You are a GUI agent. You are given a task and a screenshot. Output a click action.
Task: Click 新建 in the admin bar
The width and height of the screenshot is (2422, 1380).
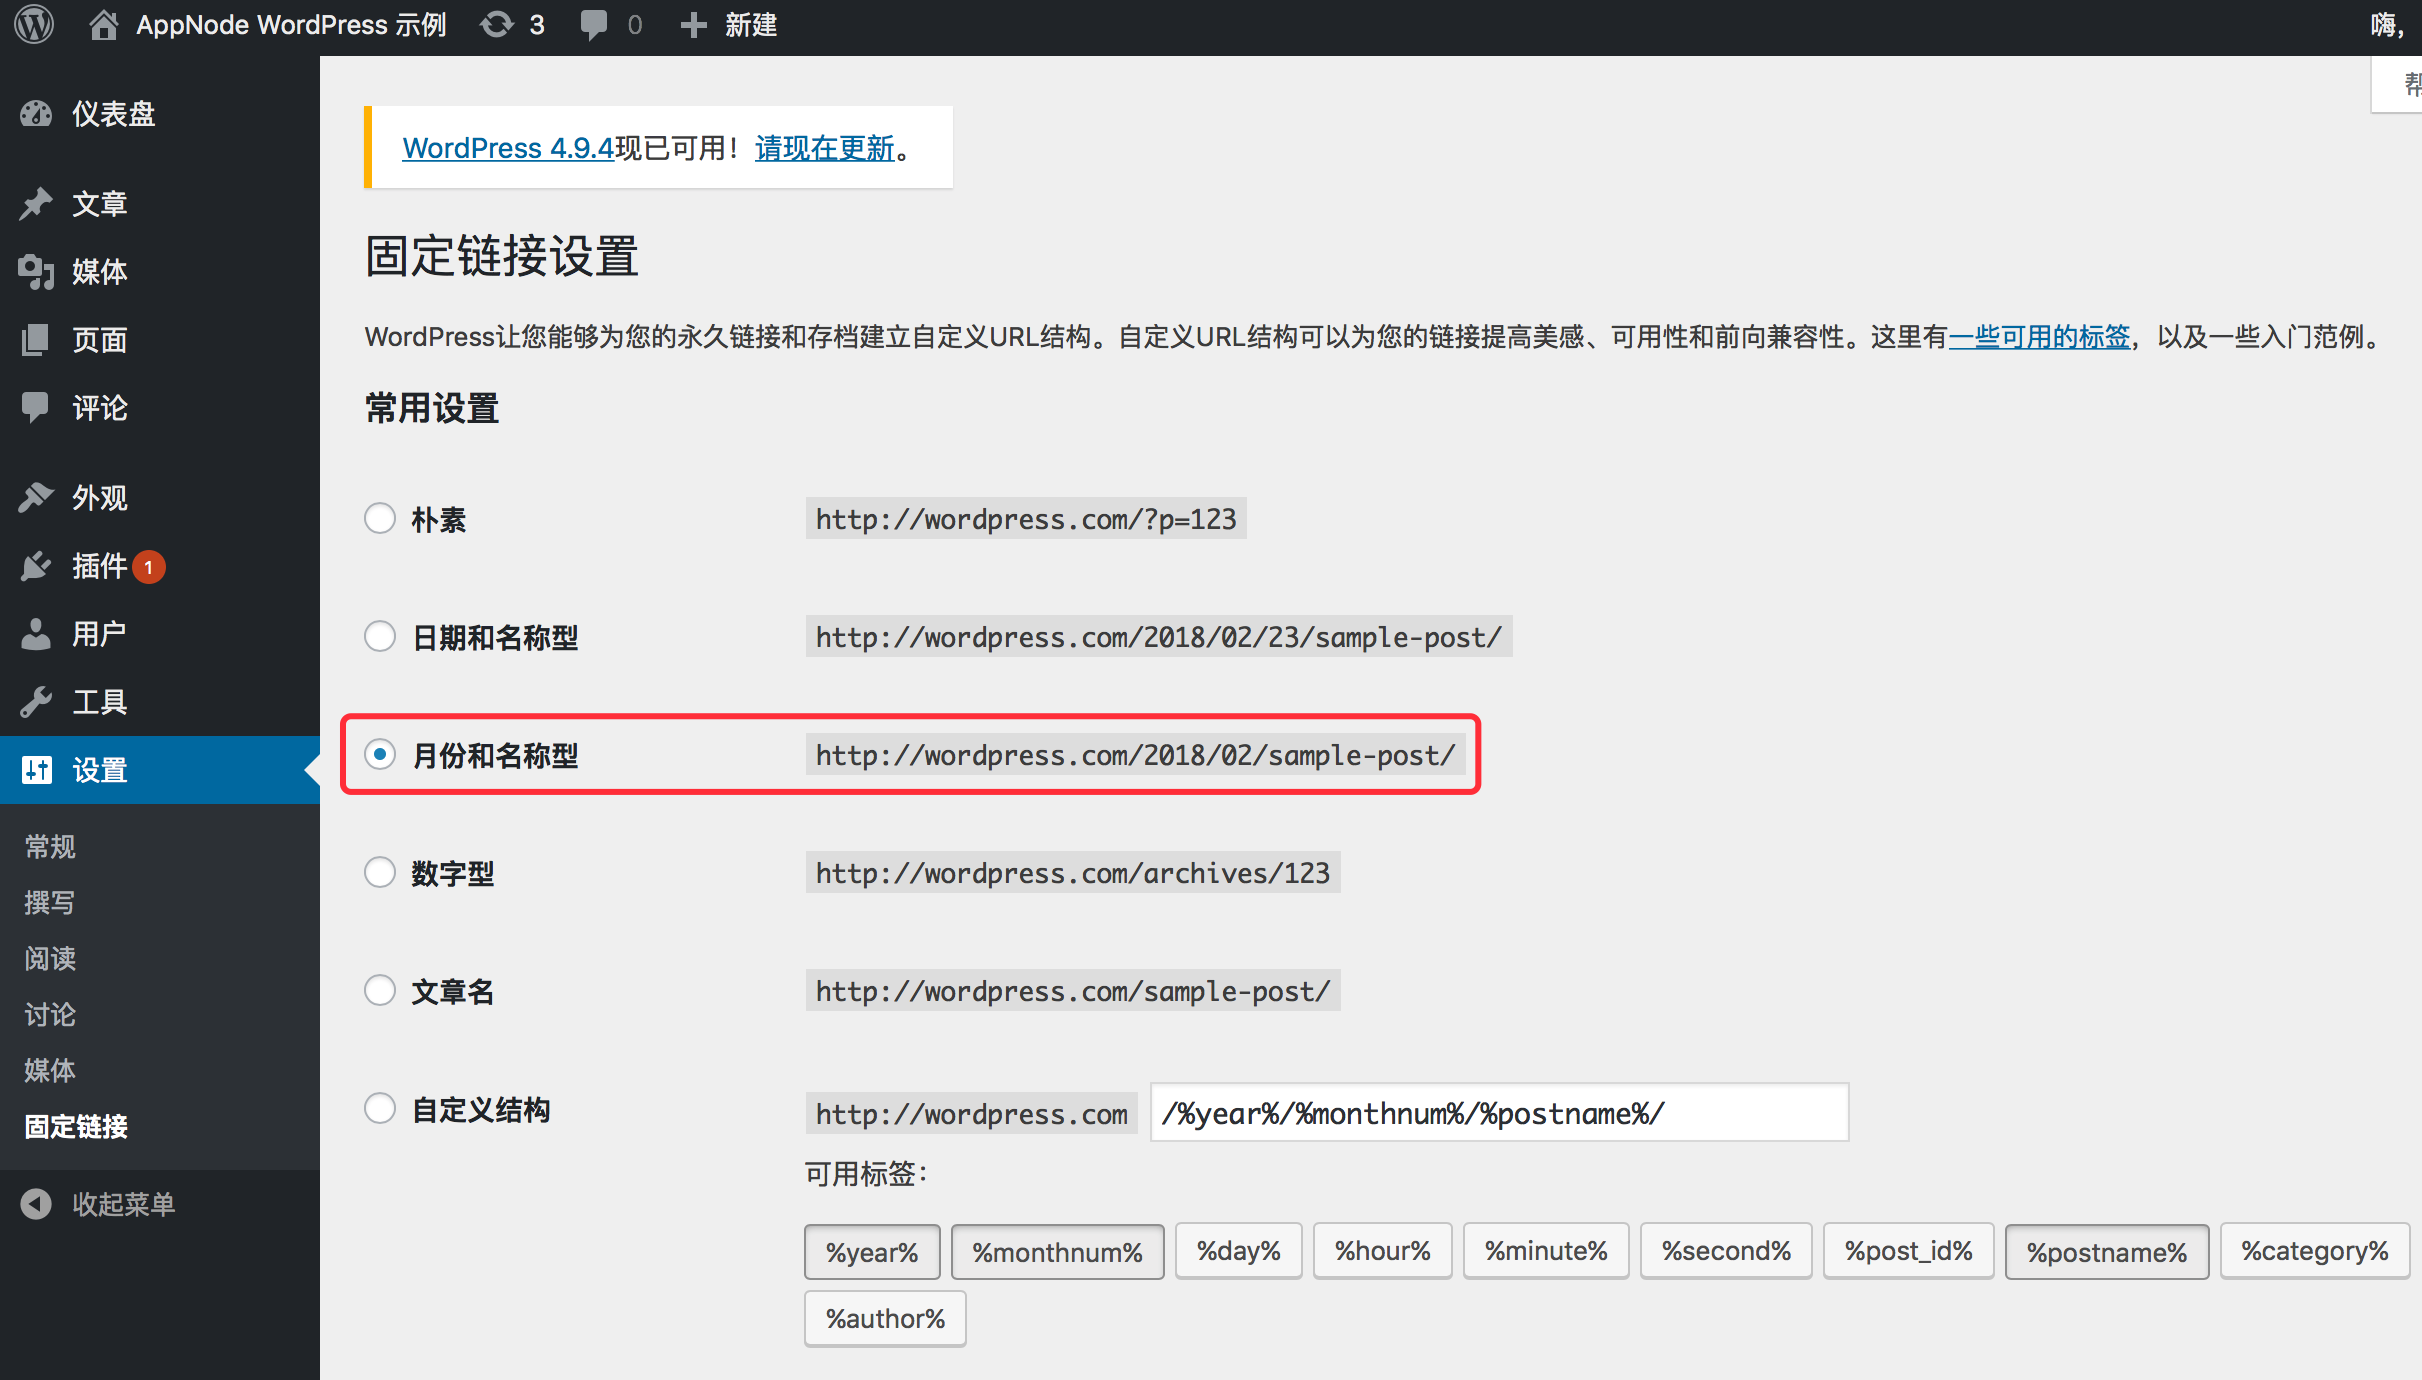751,25
